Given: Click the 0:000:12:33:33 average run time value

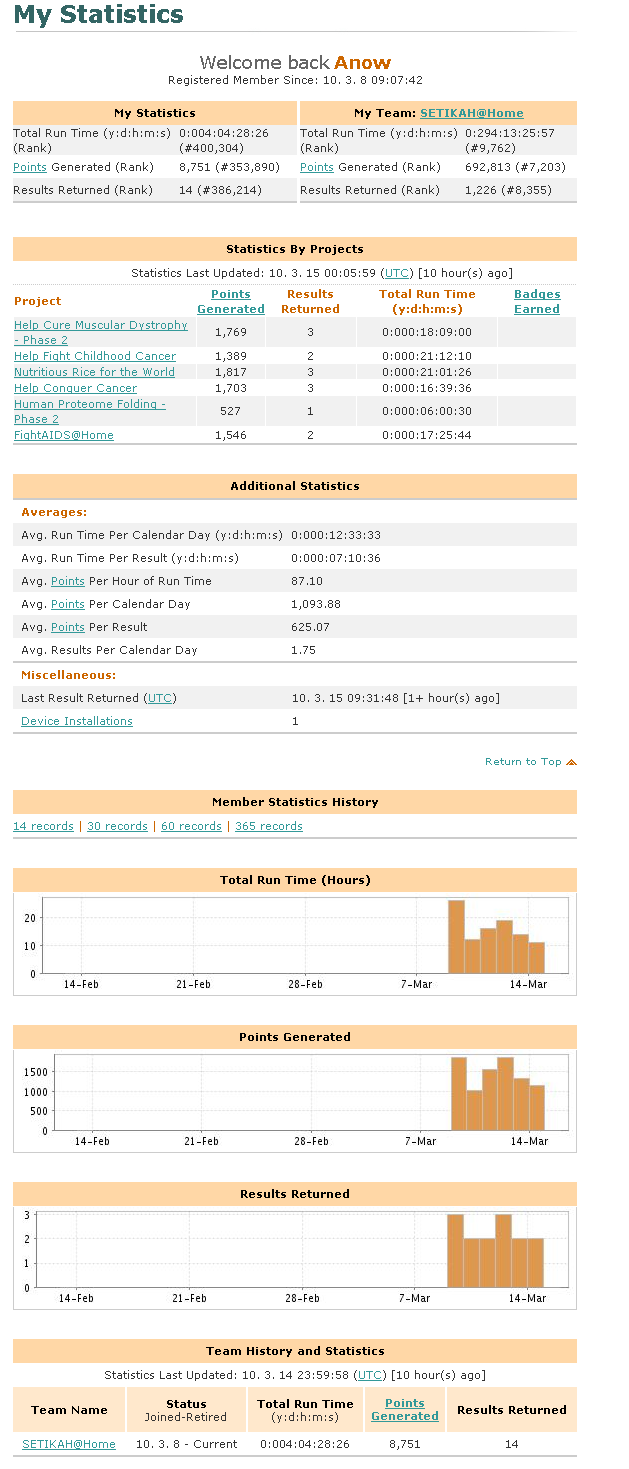Looking at the screenshot, I should click(x=336, y=535).
